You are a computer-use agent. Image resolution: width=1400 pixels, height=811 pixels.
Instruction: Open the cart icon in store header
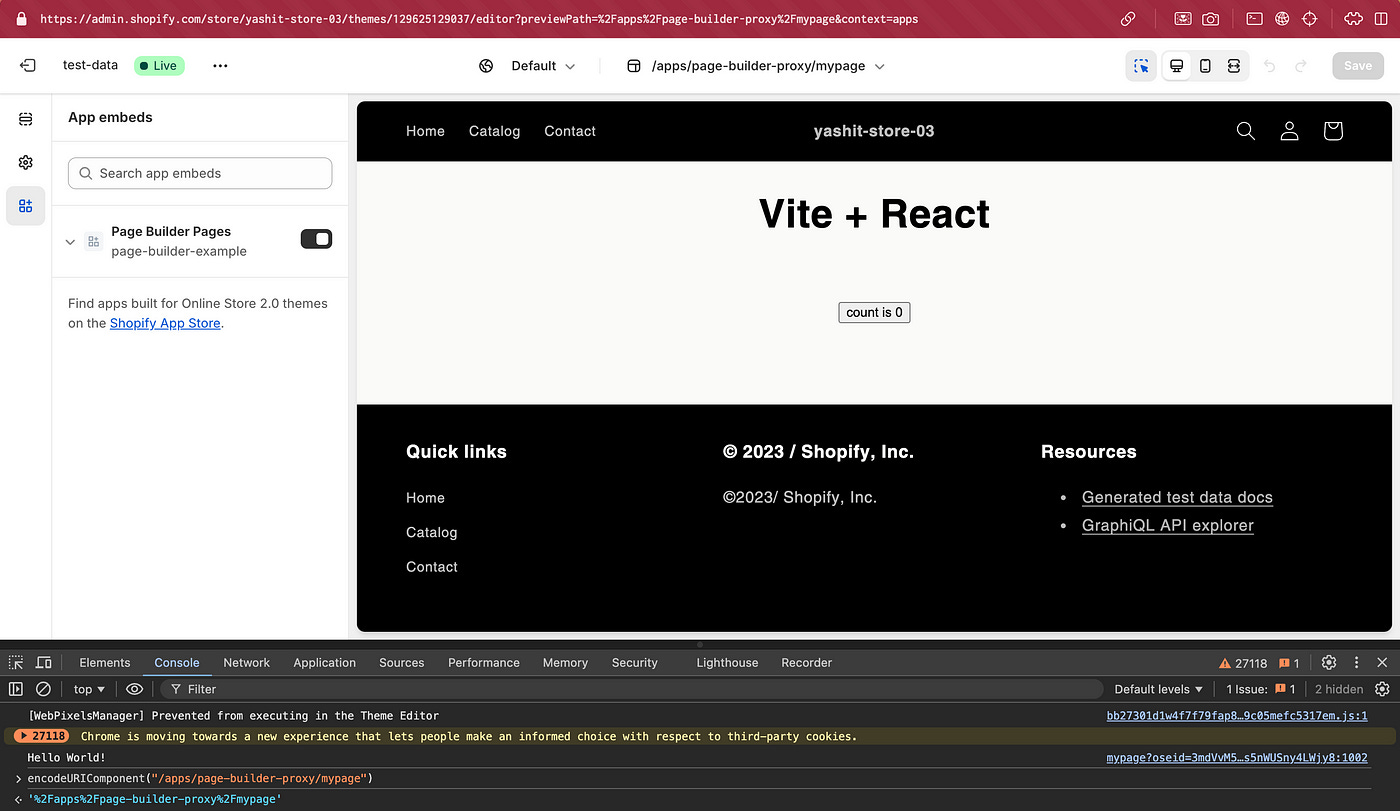(x=1333, y=131)
